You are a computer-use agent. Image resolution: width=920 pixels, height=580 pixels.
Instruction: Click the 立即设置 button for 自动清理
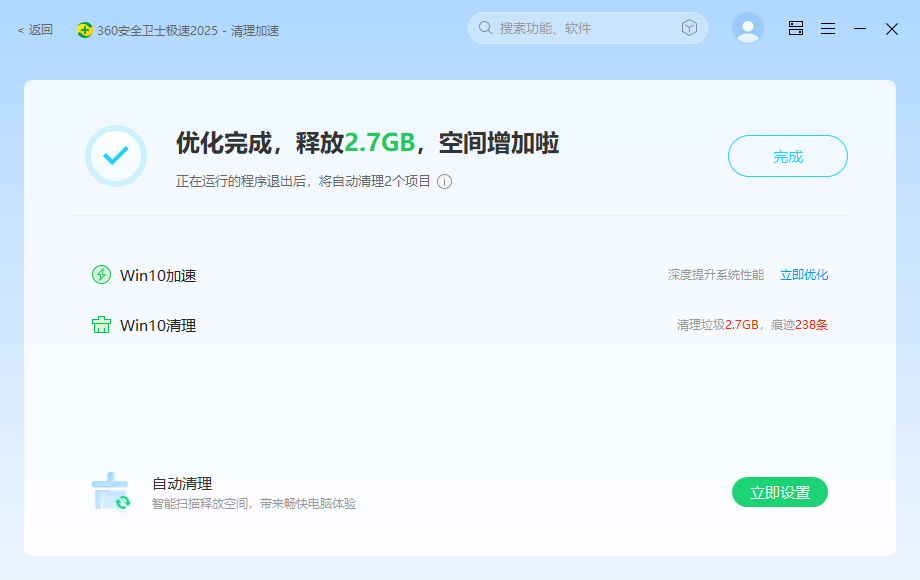[780, 492]
